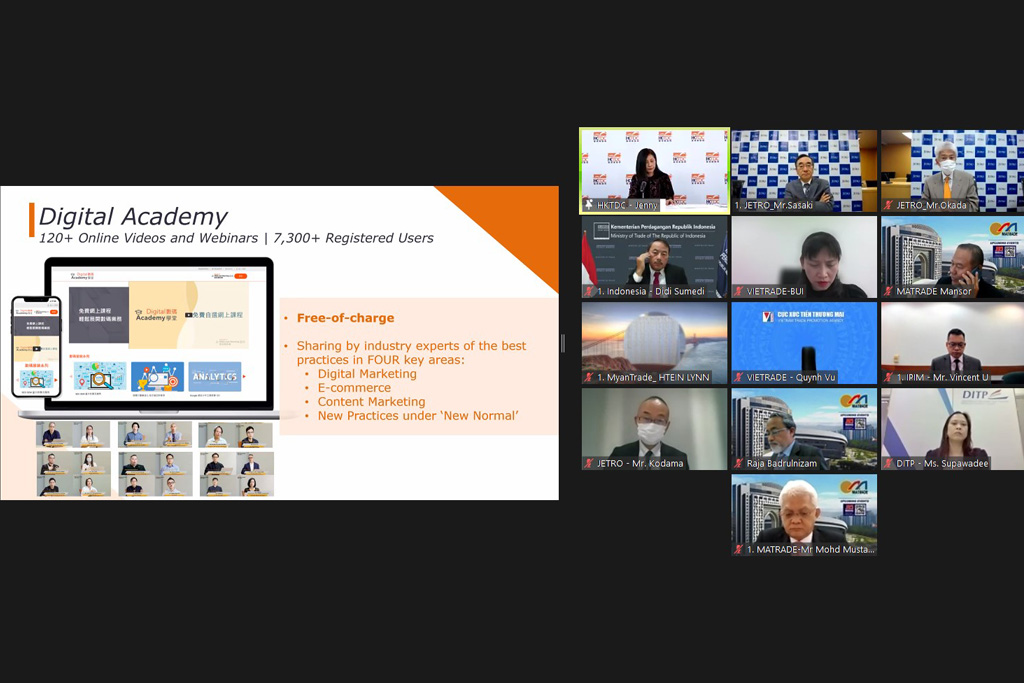Click the name label 'JETRO_Mr.Okada'
Screen dimensions: 1024x683
point(931,205)
